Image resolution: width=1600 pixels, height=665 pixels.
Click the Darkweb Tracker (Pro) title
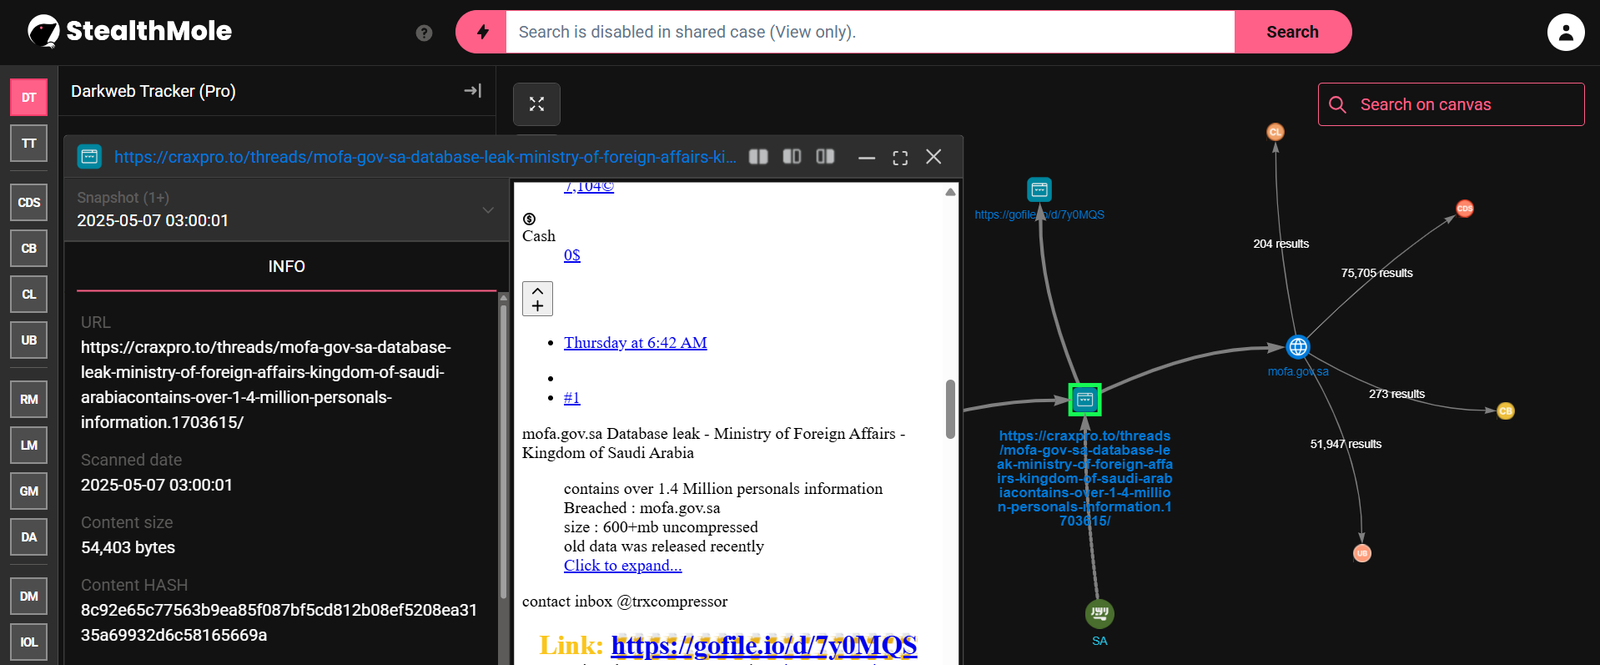[x=153, y=91]
